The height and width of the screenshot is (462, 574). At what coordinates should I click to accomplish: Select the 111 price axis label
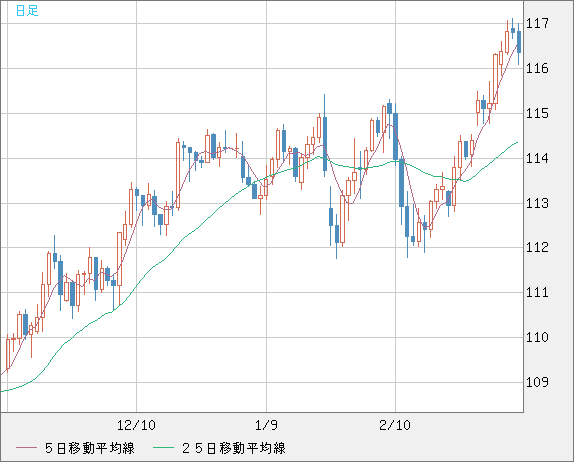(537, 293)
